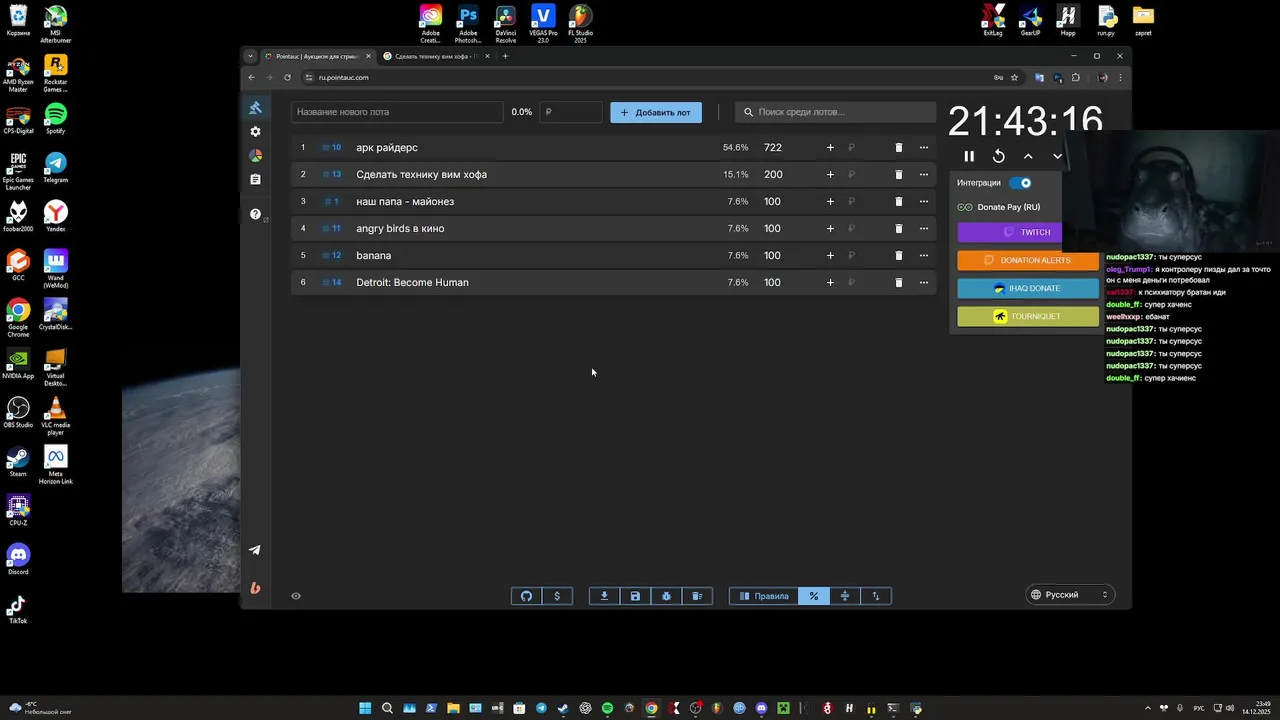Toggle the Интеграции switch
Image resolution: width=1280 pixels, height=720 pixels.
1020,183
